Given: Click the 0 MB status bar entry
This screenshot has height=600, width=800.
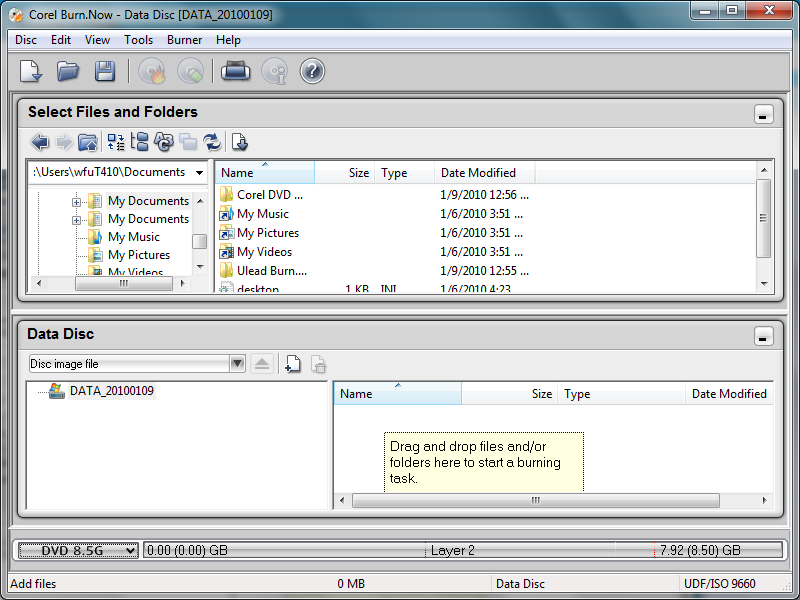Looking at the screenshot, I should [351, 584].
